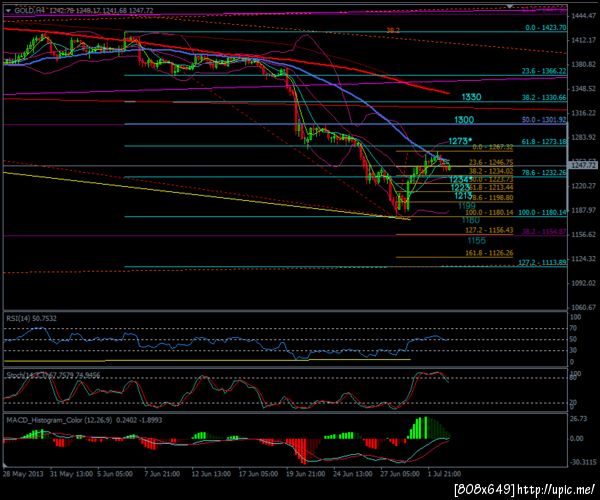The width and height of the screenshot is (600, 500).
Task: Select the orange label 0.0 - 1267.32
Action: (493, 147)
